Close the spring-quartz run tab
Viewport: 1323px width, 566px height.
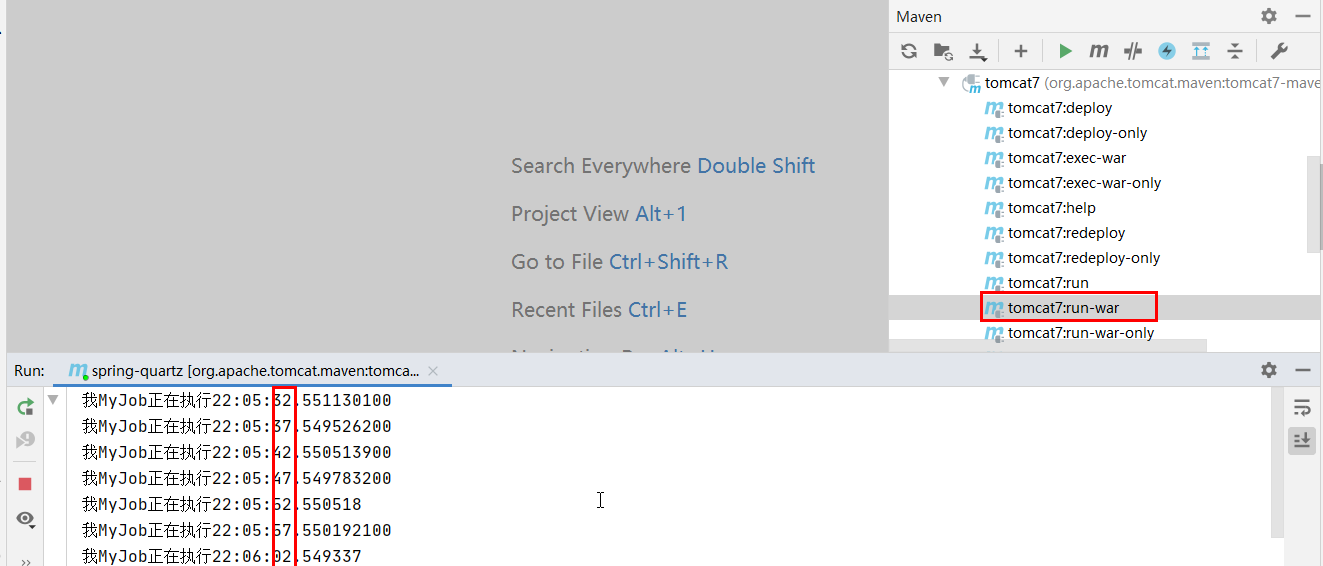coord(433,371)
